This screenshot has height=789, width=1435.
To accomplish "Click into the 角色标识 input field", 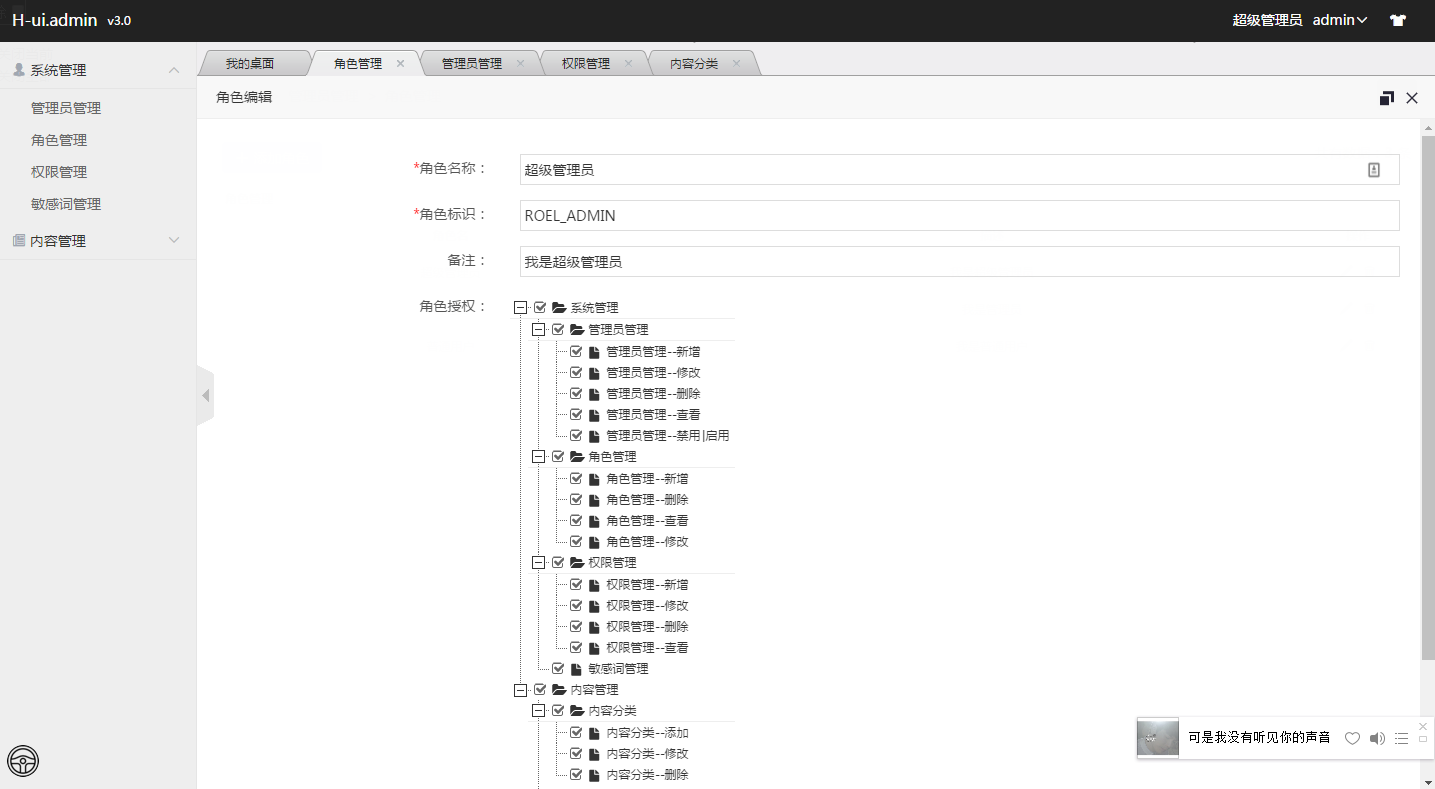I will click(960, 215).
